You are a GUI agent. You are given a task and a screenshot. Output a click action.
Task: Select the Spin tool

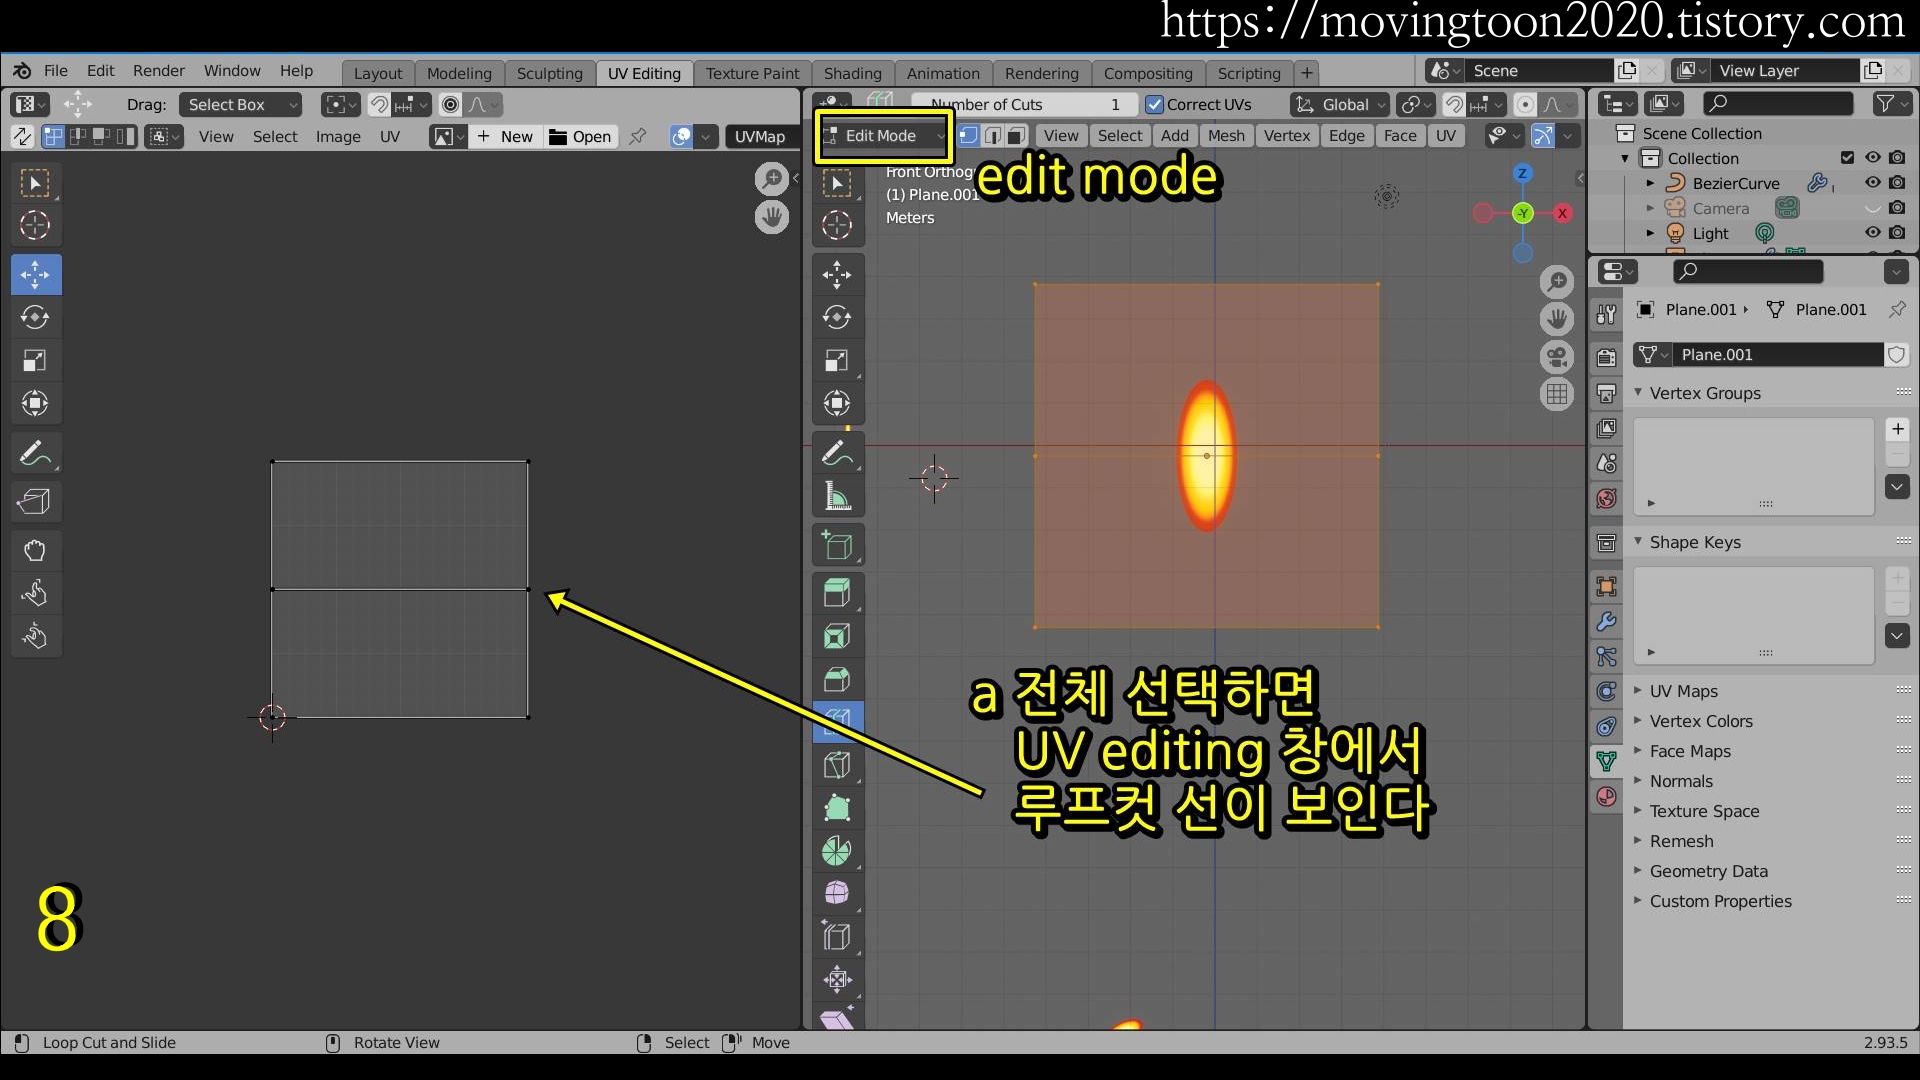(837, 851)
